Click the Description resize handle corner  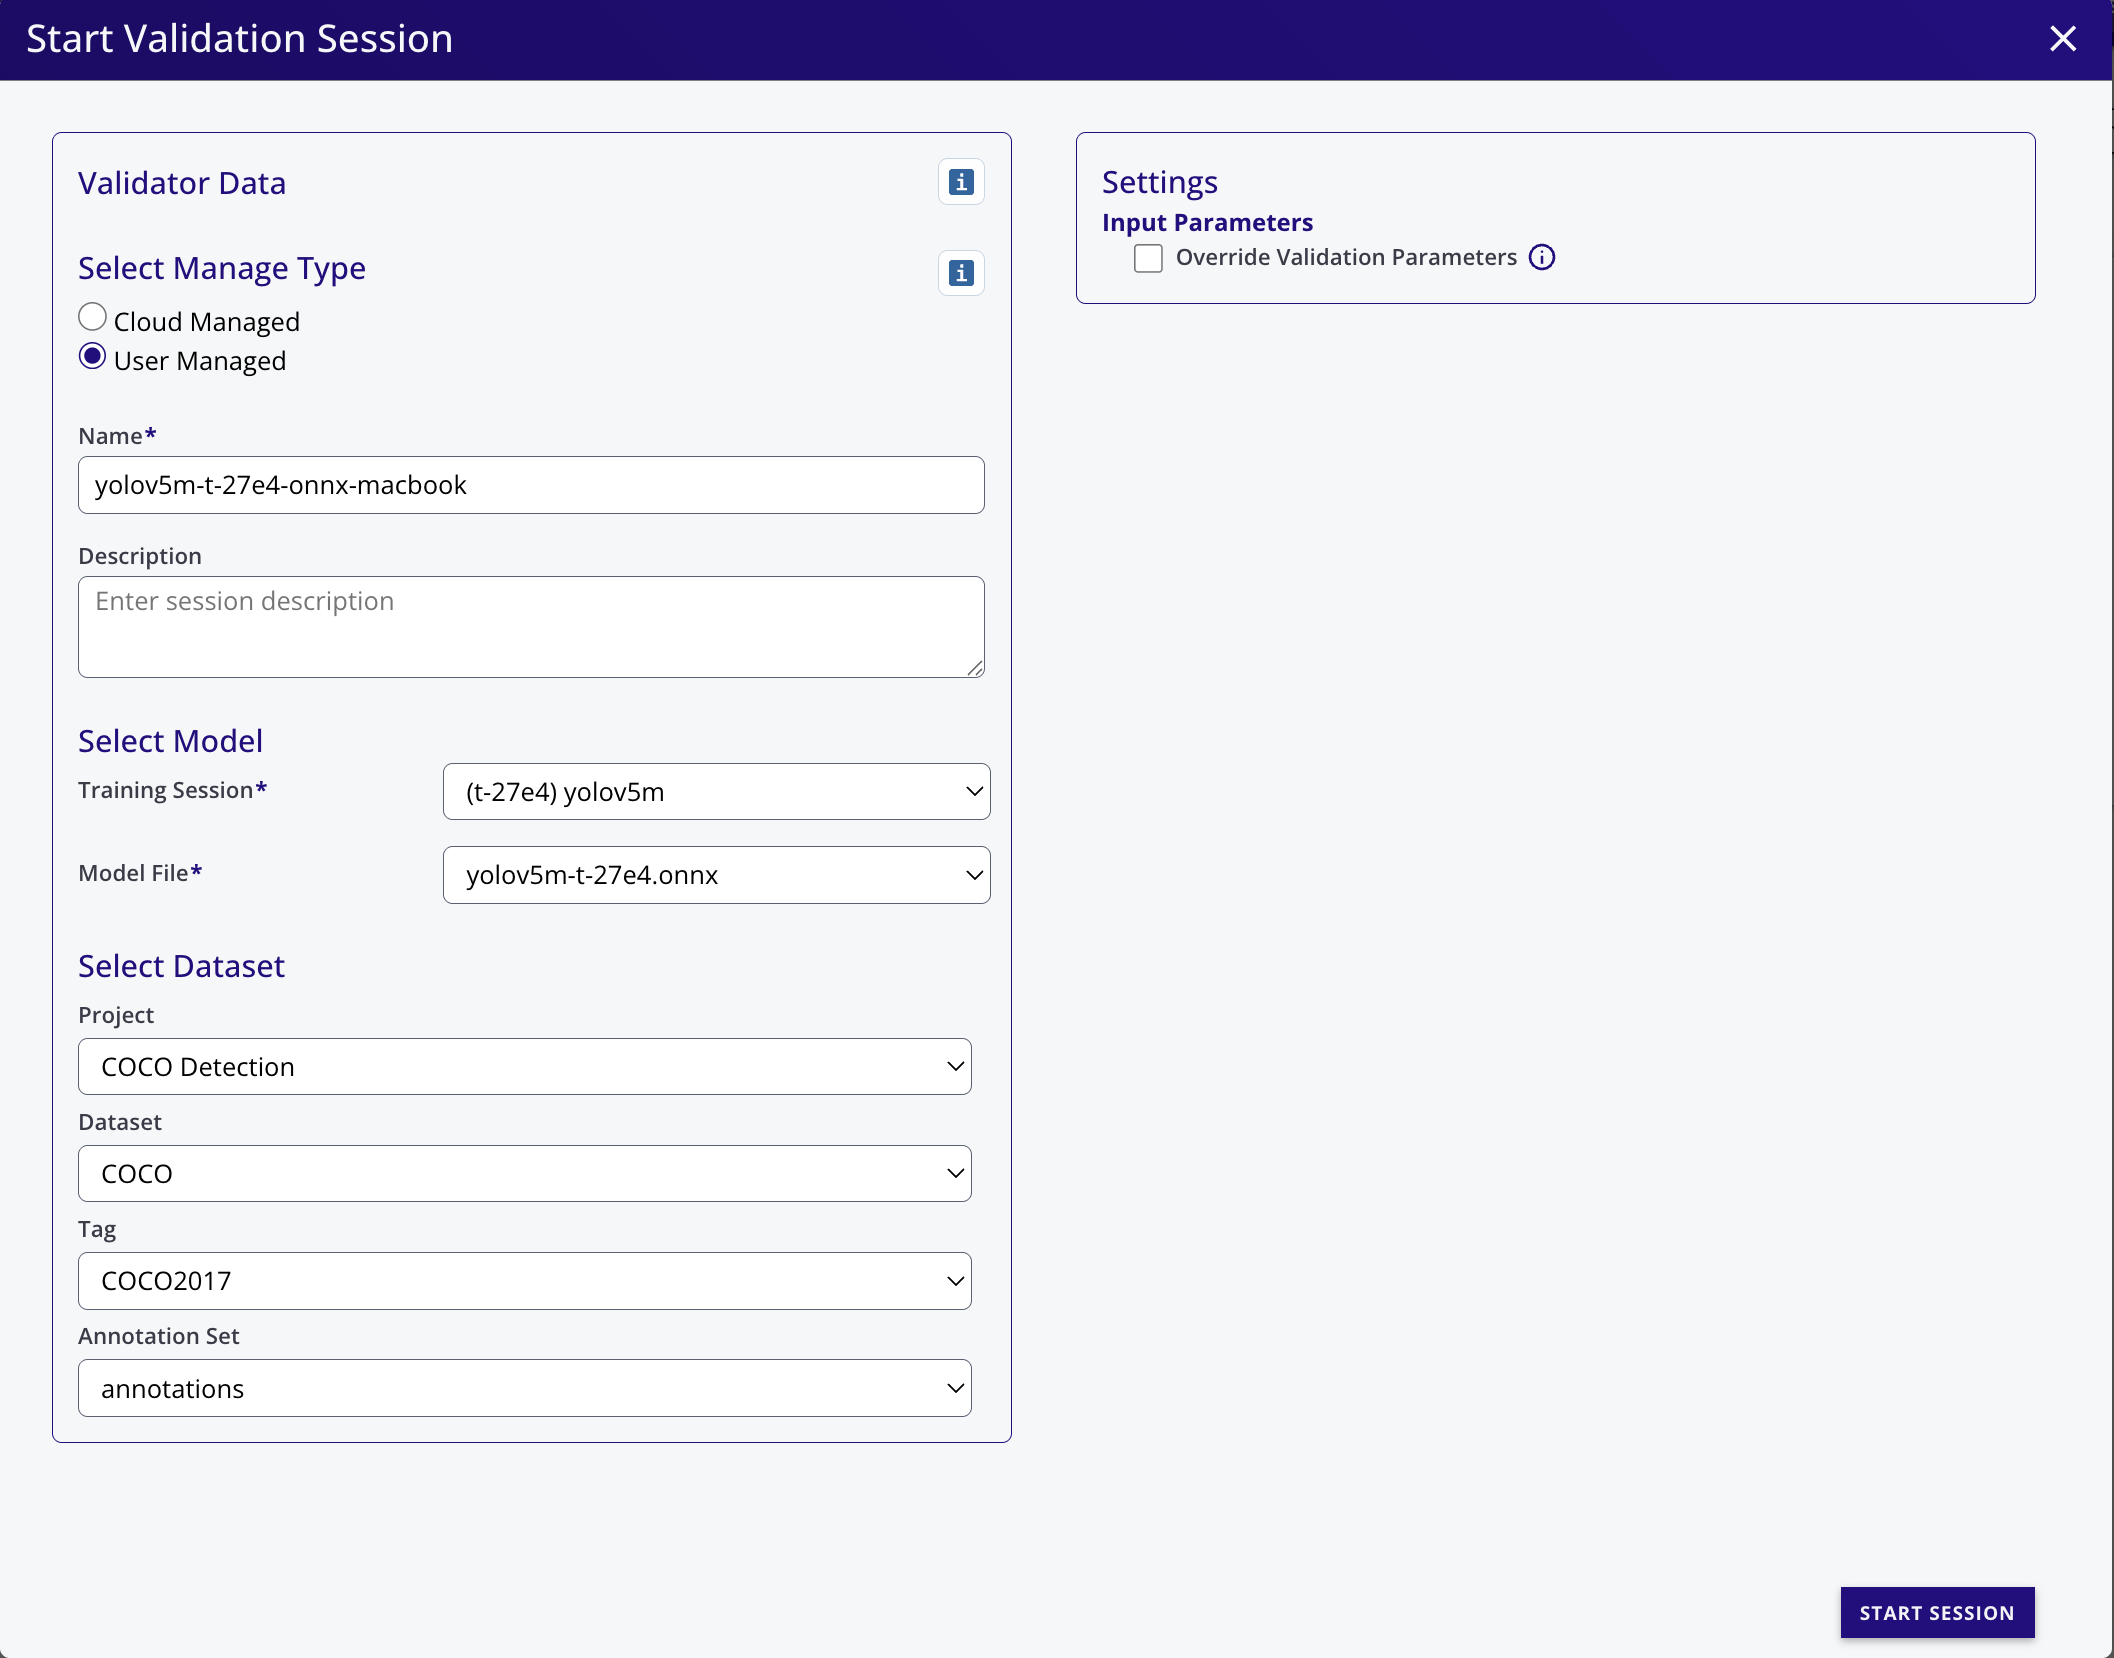[x=975, y=669]
